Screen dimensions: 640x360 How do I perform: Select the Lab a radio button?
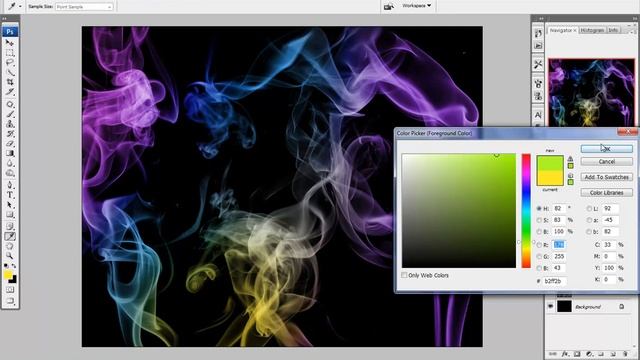[589, 220]
